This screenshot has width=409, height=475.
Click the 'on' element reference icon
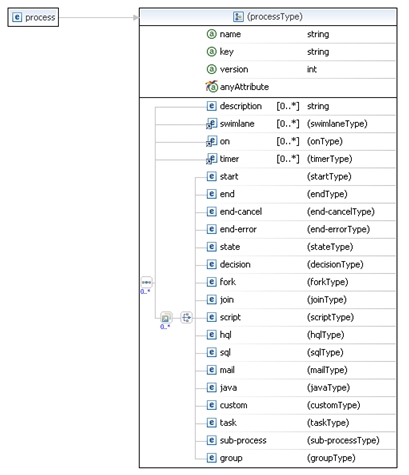212,141
